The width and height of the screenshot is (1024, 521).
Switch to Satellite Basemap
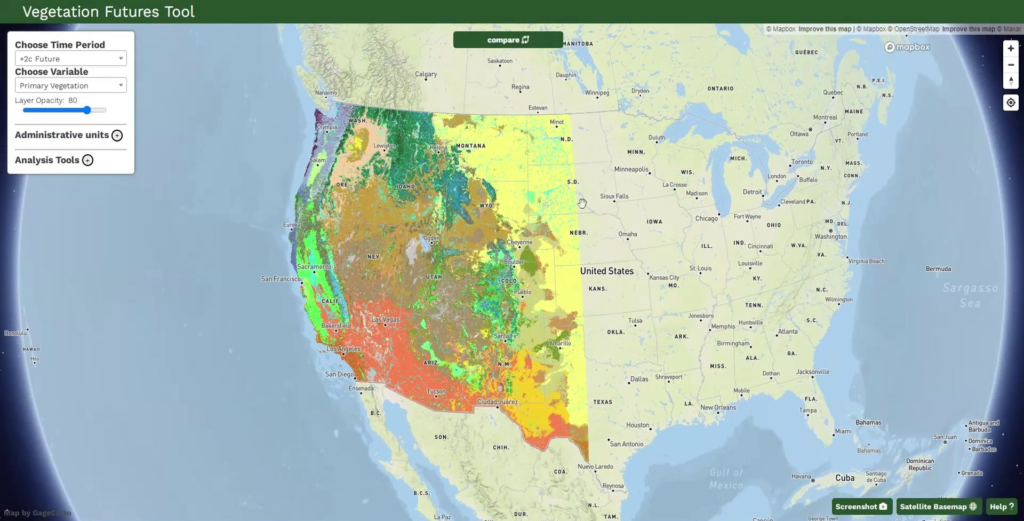tap(938, 507)
